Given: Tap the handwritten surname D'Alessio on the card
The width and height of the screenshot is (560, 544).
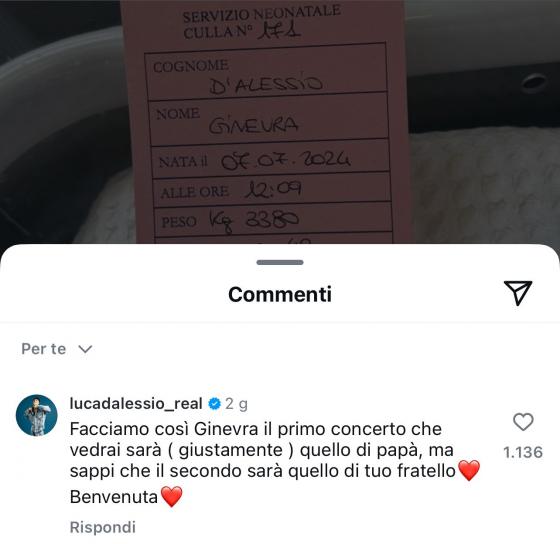Looking at the screenshot, I should (x=266, y=85).
